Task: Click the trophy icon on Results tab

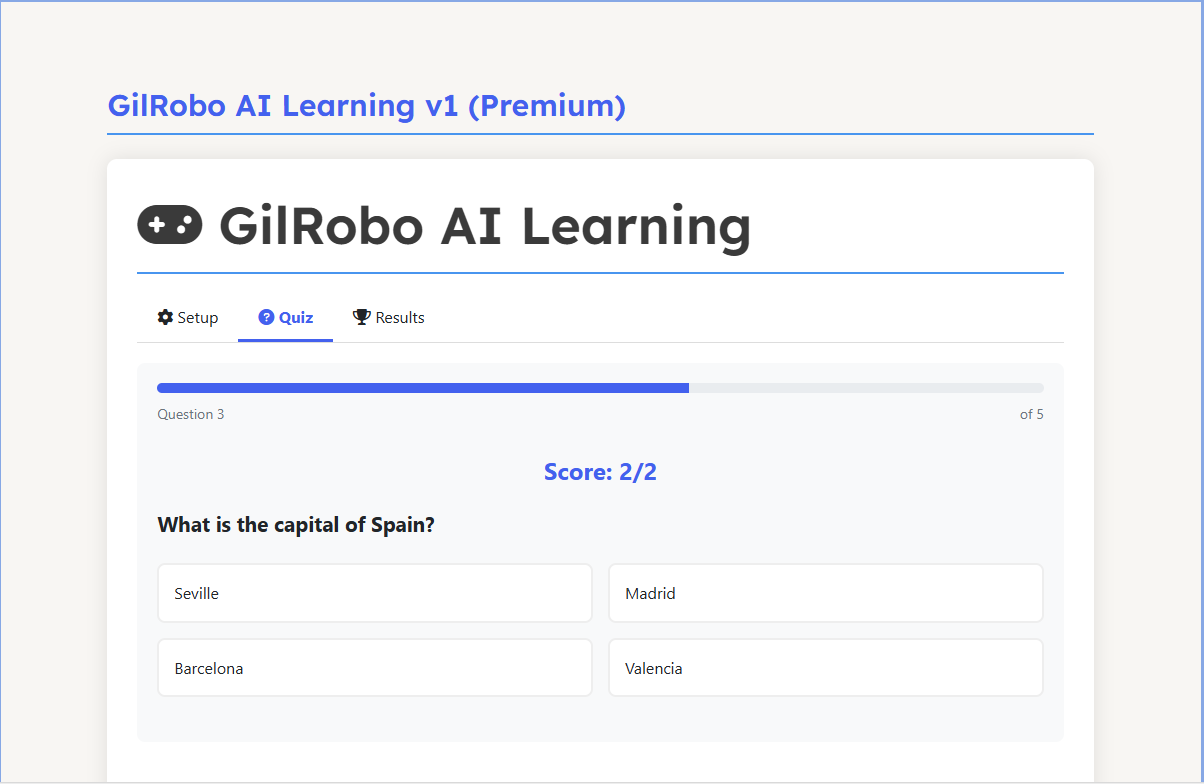Action: coord(361,317)
